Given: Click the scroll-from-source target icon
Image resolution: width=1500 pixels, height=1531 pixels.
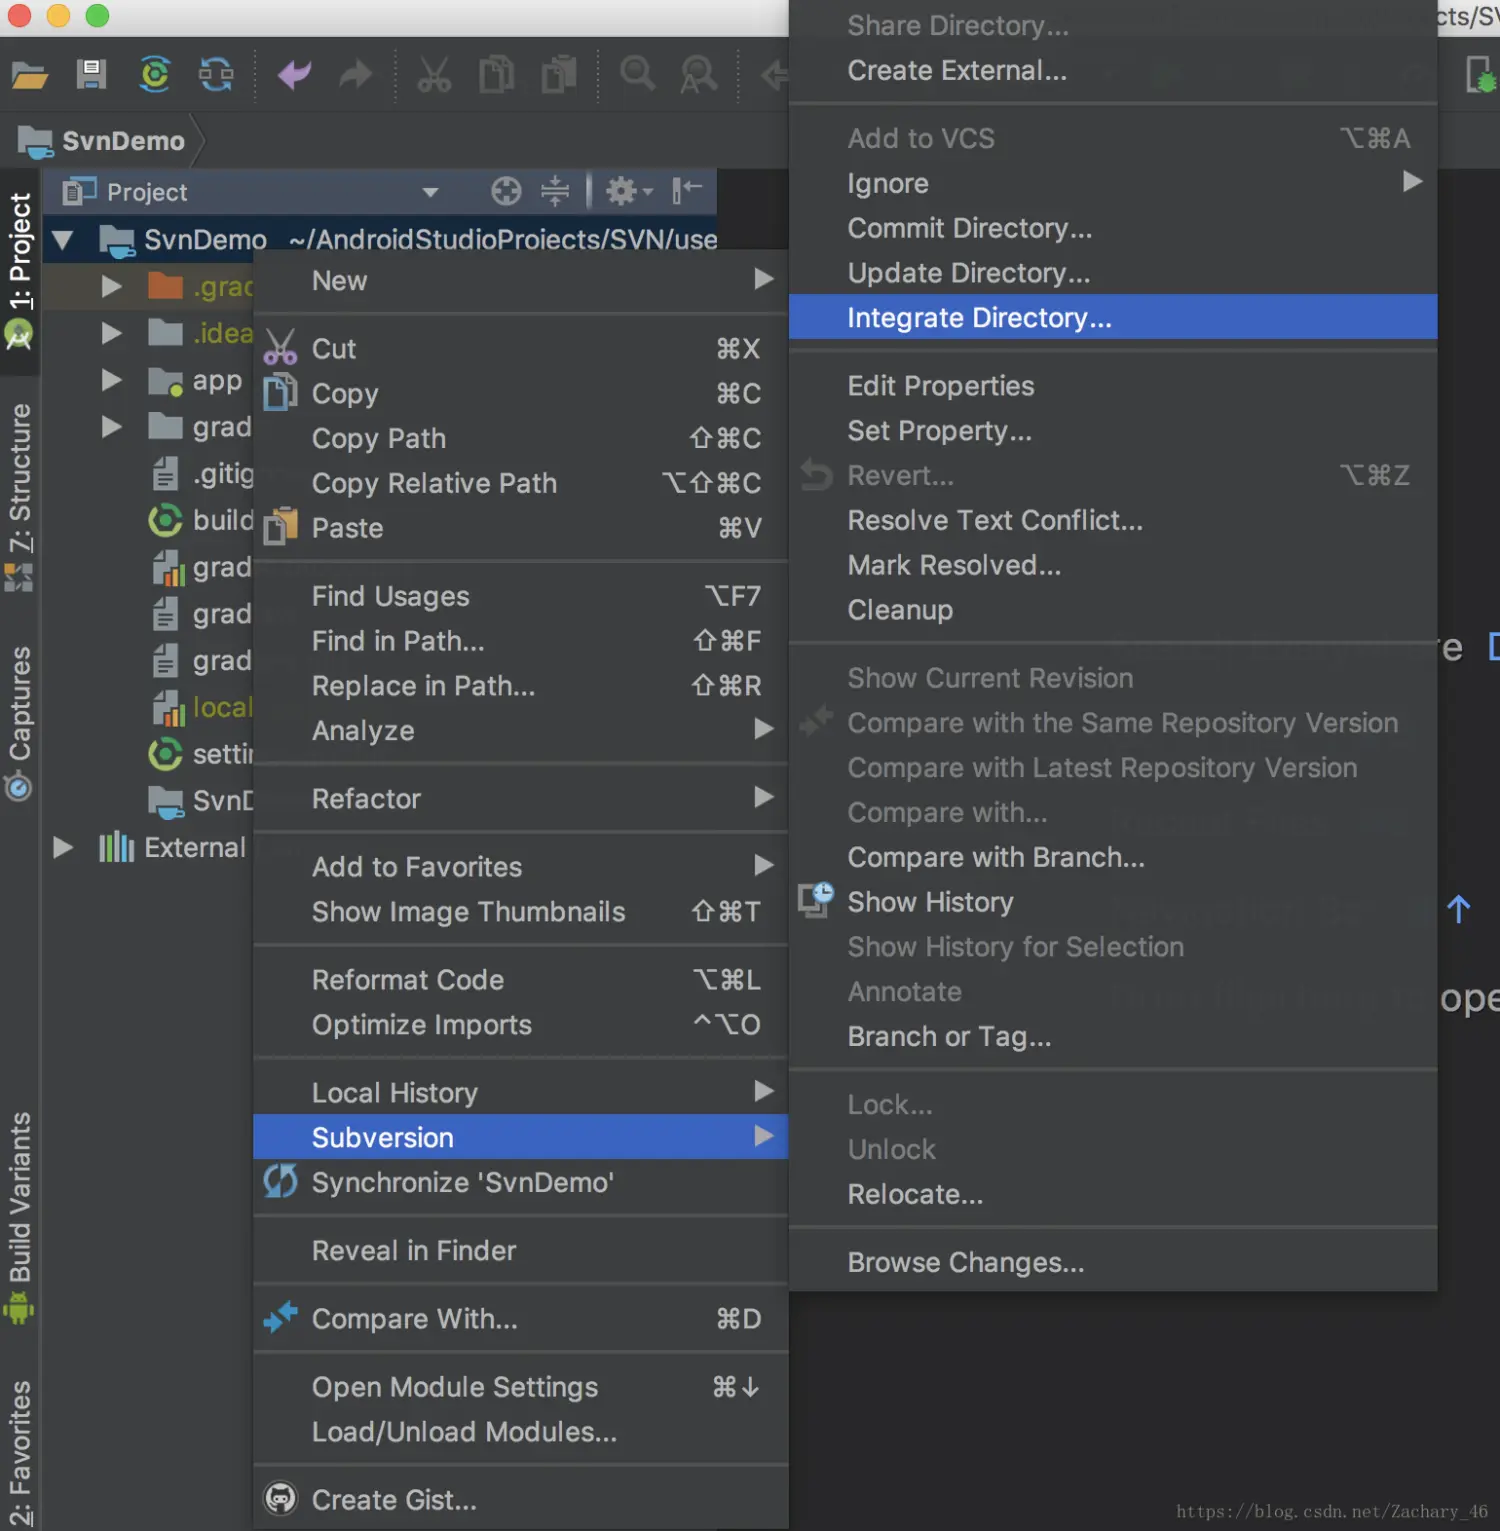Looking at the screenshot, I should (x=506, y=191).
